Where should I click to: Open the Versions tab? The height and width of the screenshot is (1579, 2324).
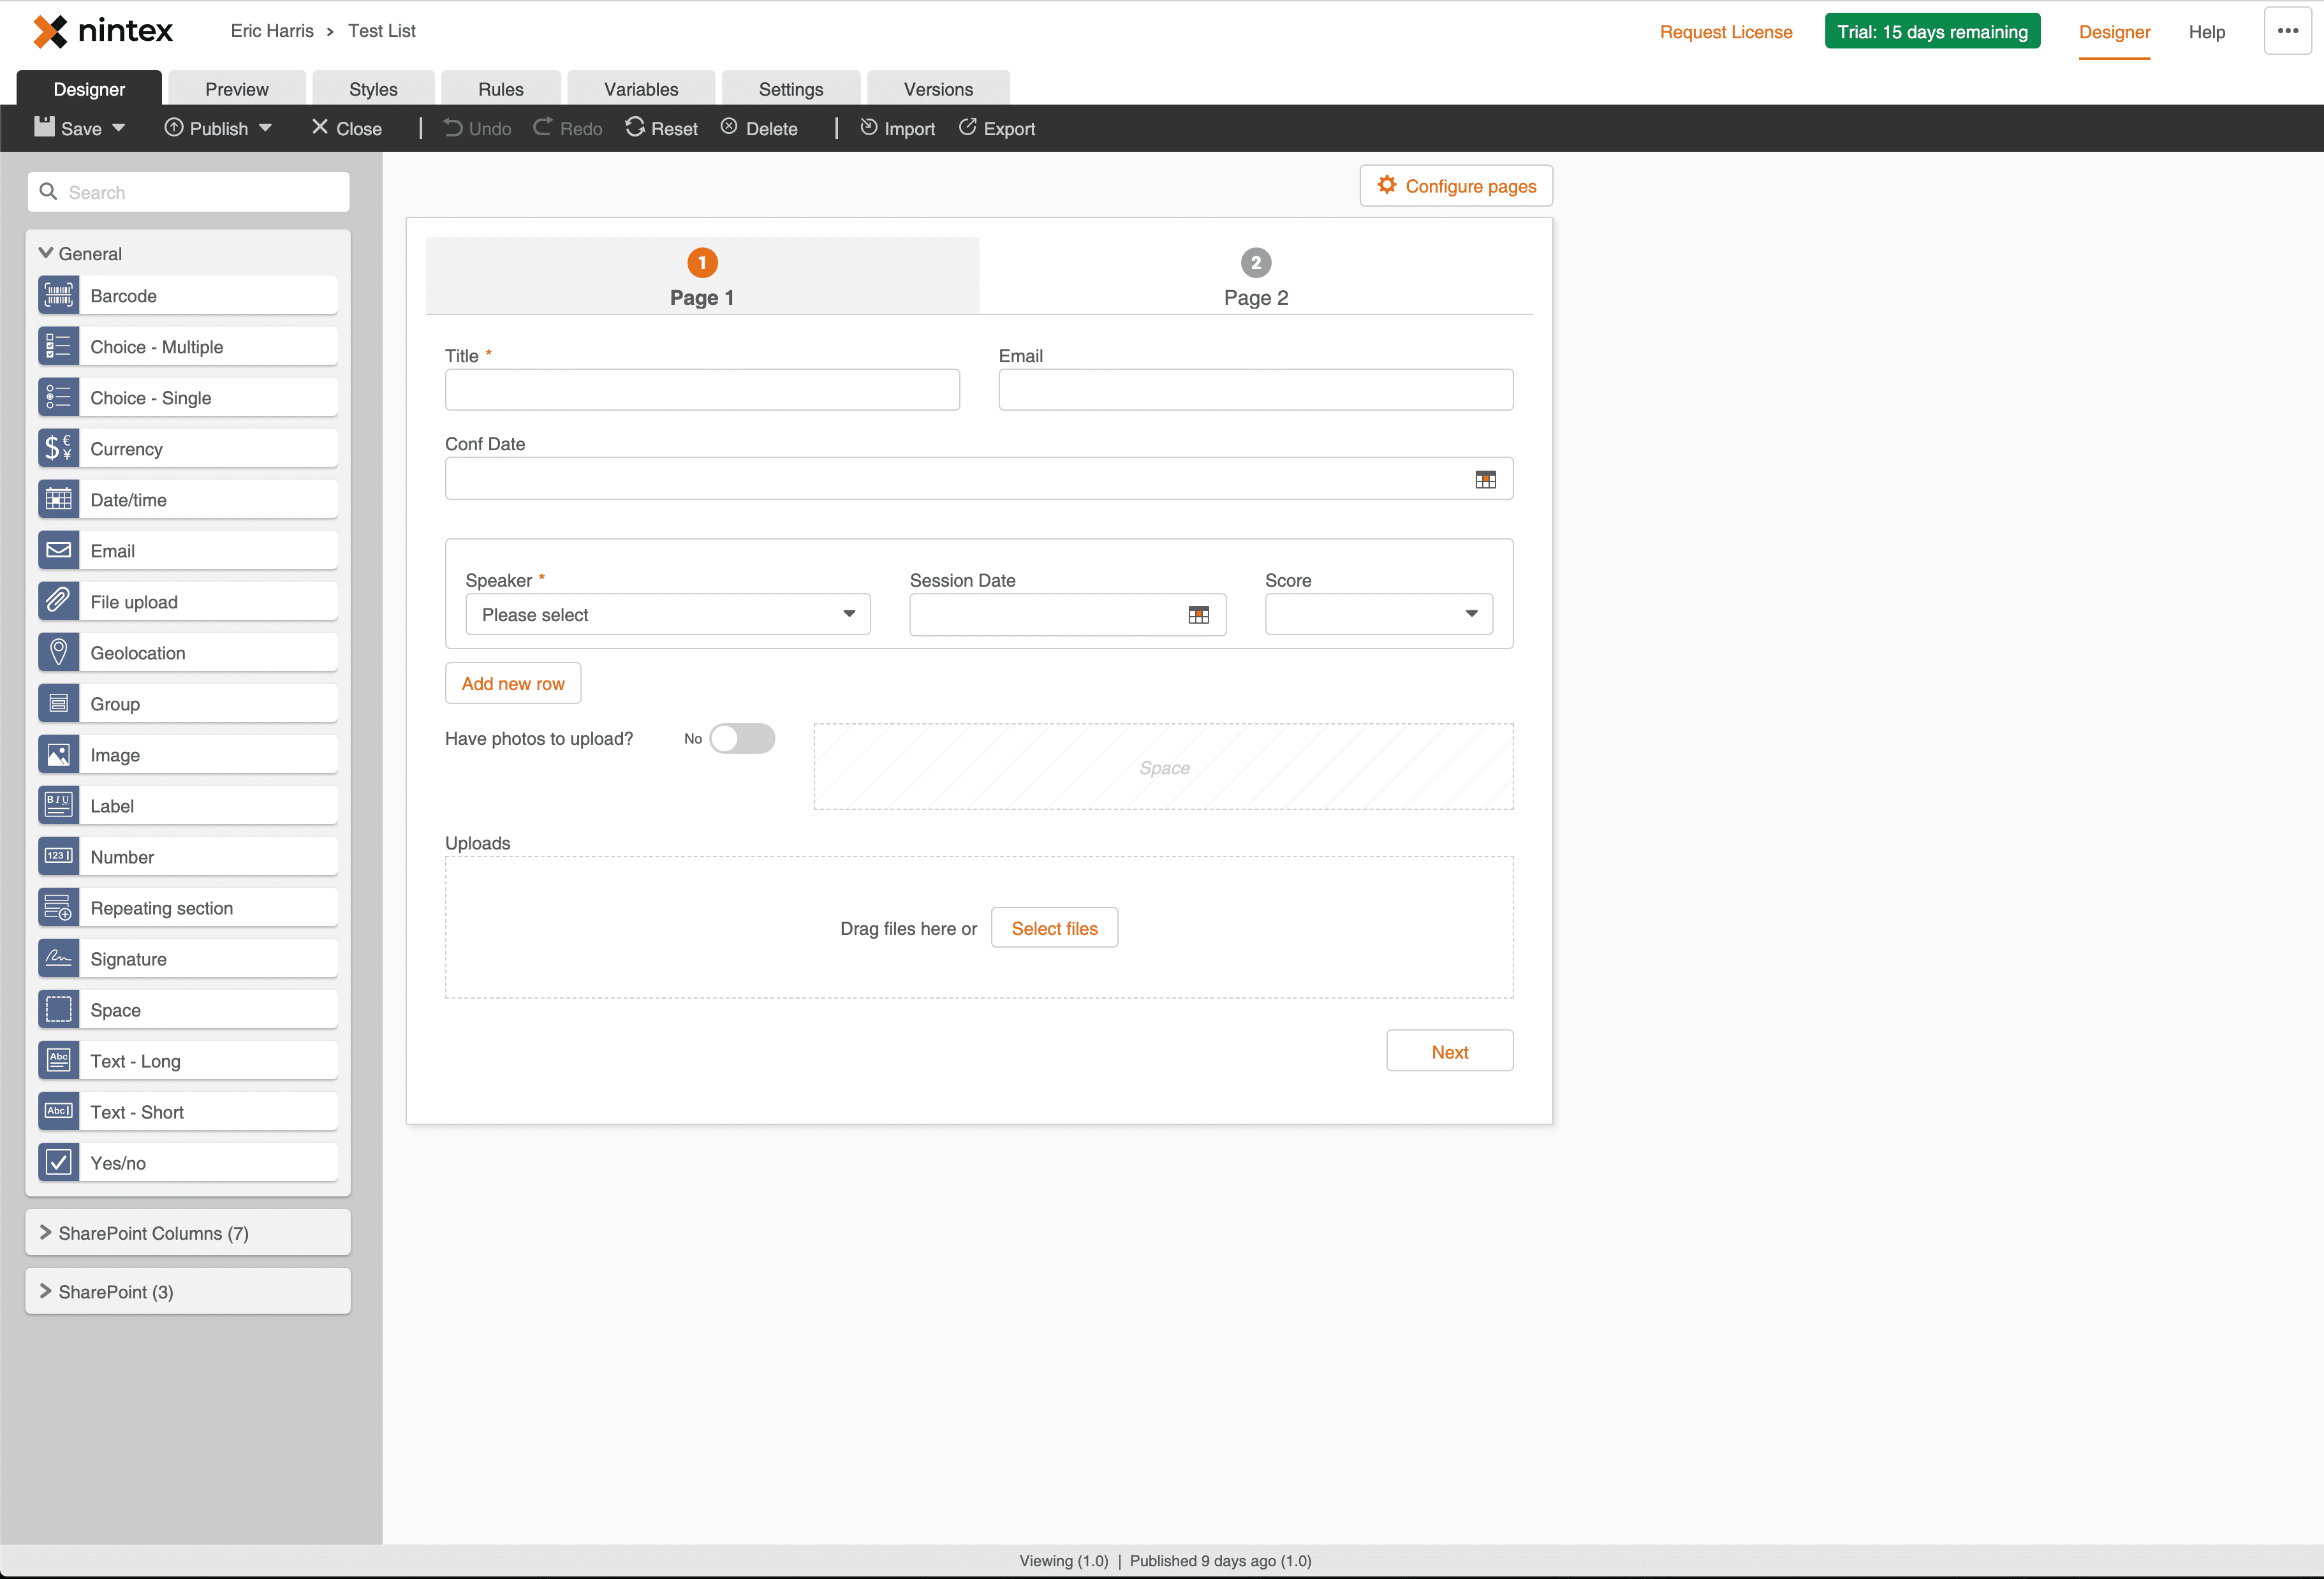coord(938,88)
